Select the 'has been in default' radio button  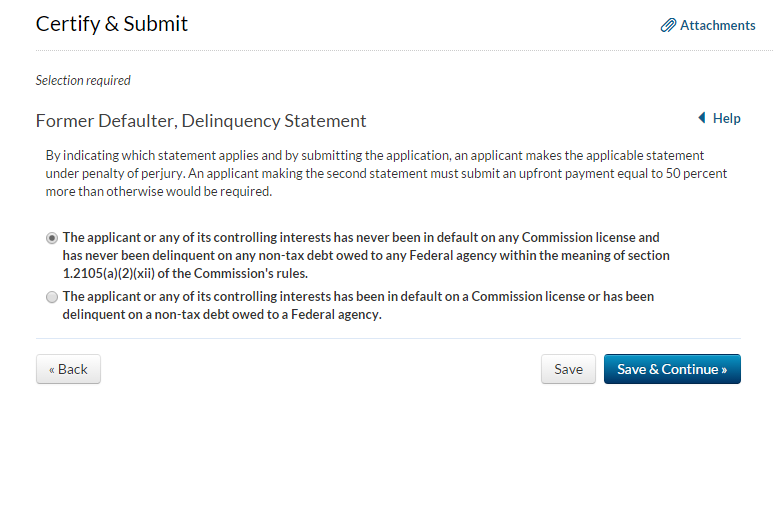52,297
